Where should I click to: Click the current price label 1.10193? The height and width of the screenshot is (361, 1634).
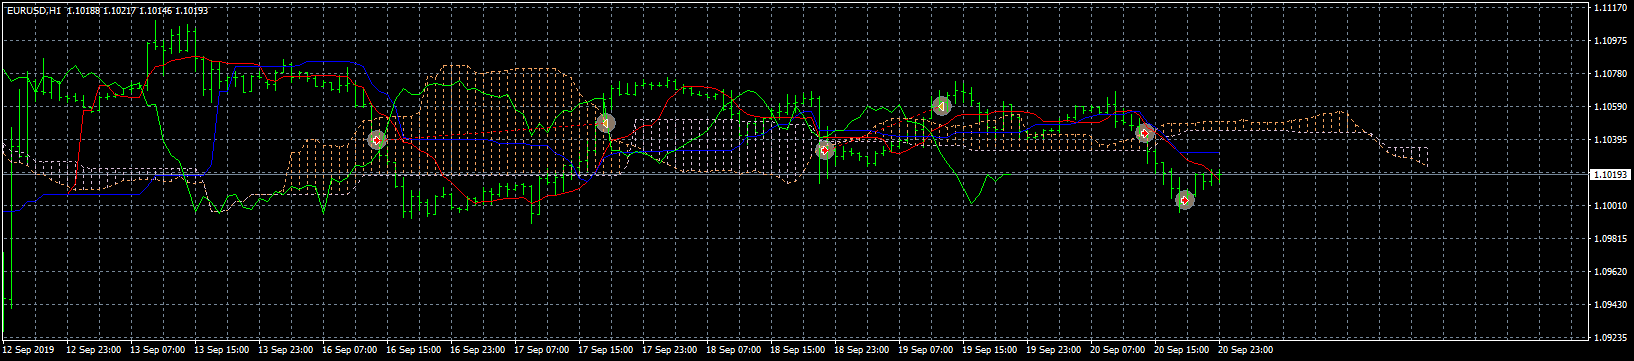(x=1611, y=174)
